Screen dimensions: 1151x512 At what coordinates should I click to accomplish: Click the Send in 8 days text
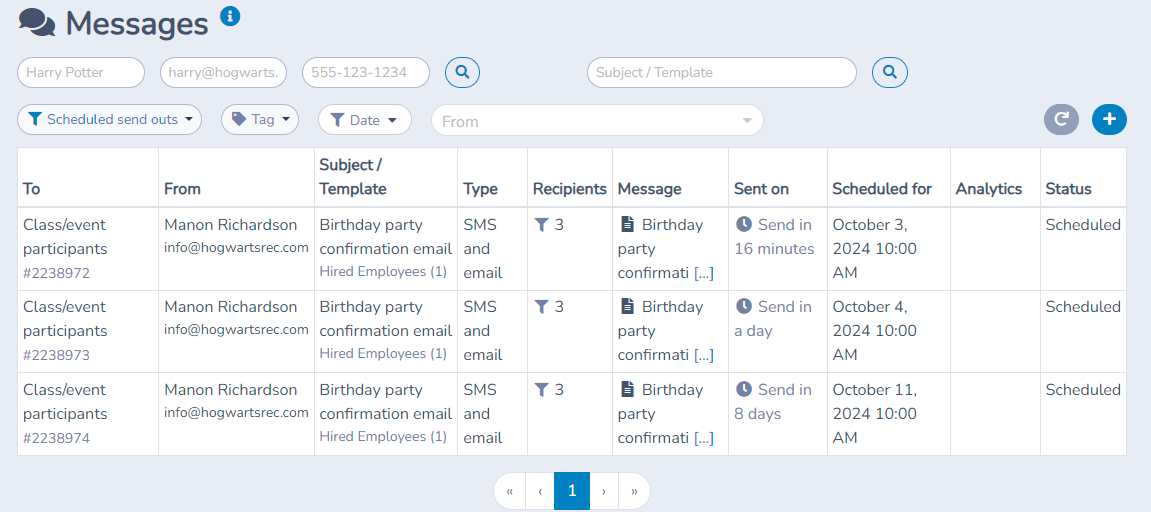773,402
